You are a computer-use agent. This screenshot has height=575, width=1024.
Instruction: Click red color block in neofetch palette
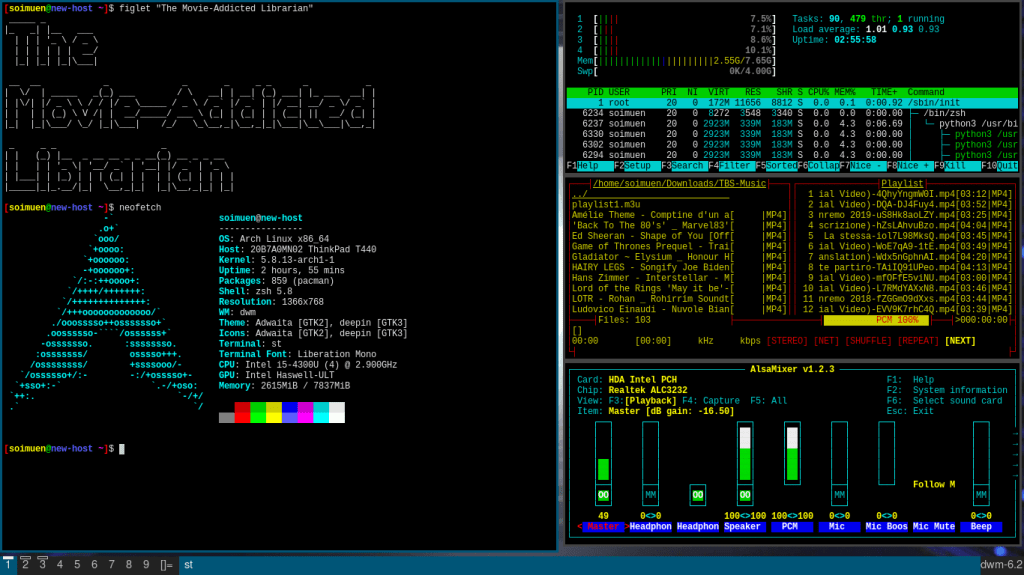click(x=242, y=412)
